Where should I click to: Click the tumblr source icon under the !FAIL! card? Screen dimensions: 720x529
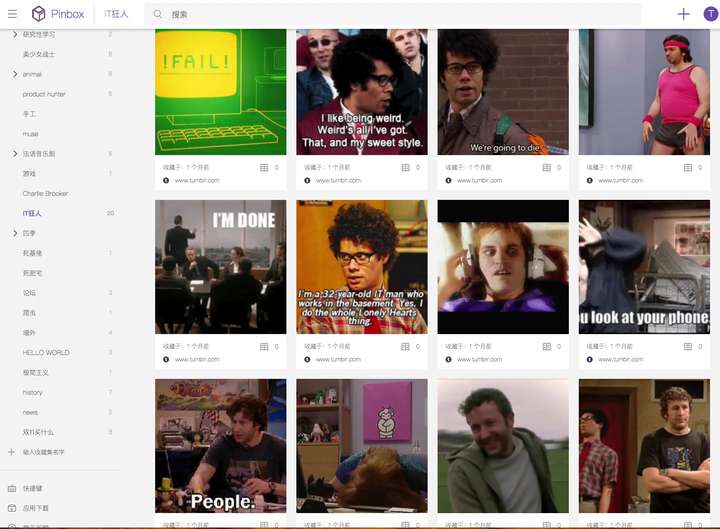pyautogui.click(x=166, y=180)
